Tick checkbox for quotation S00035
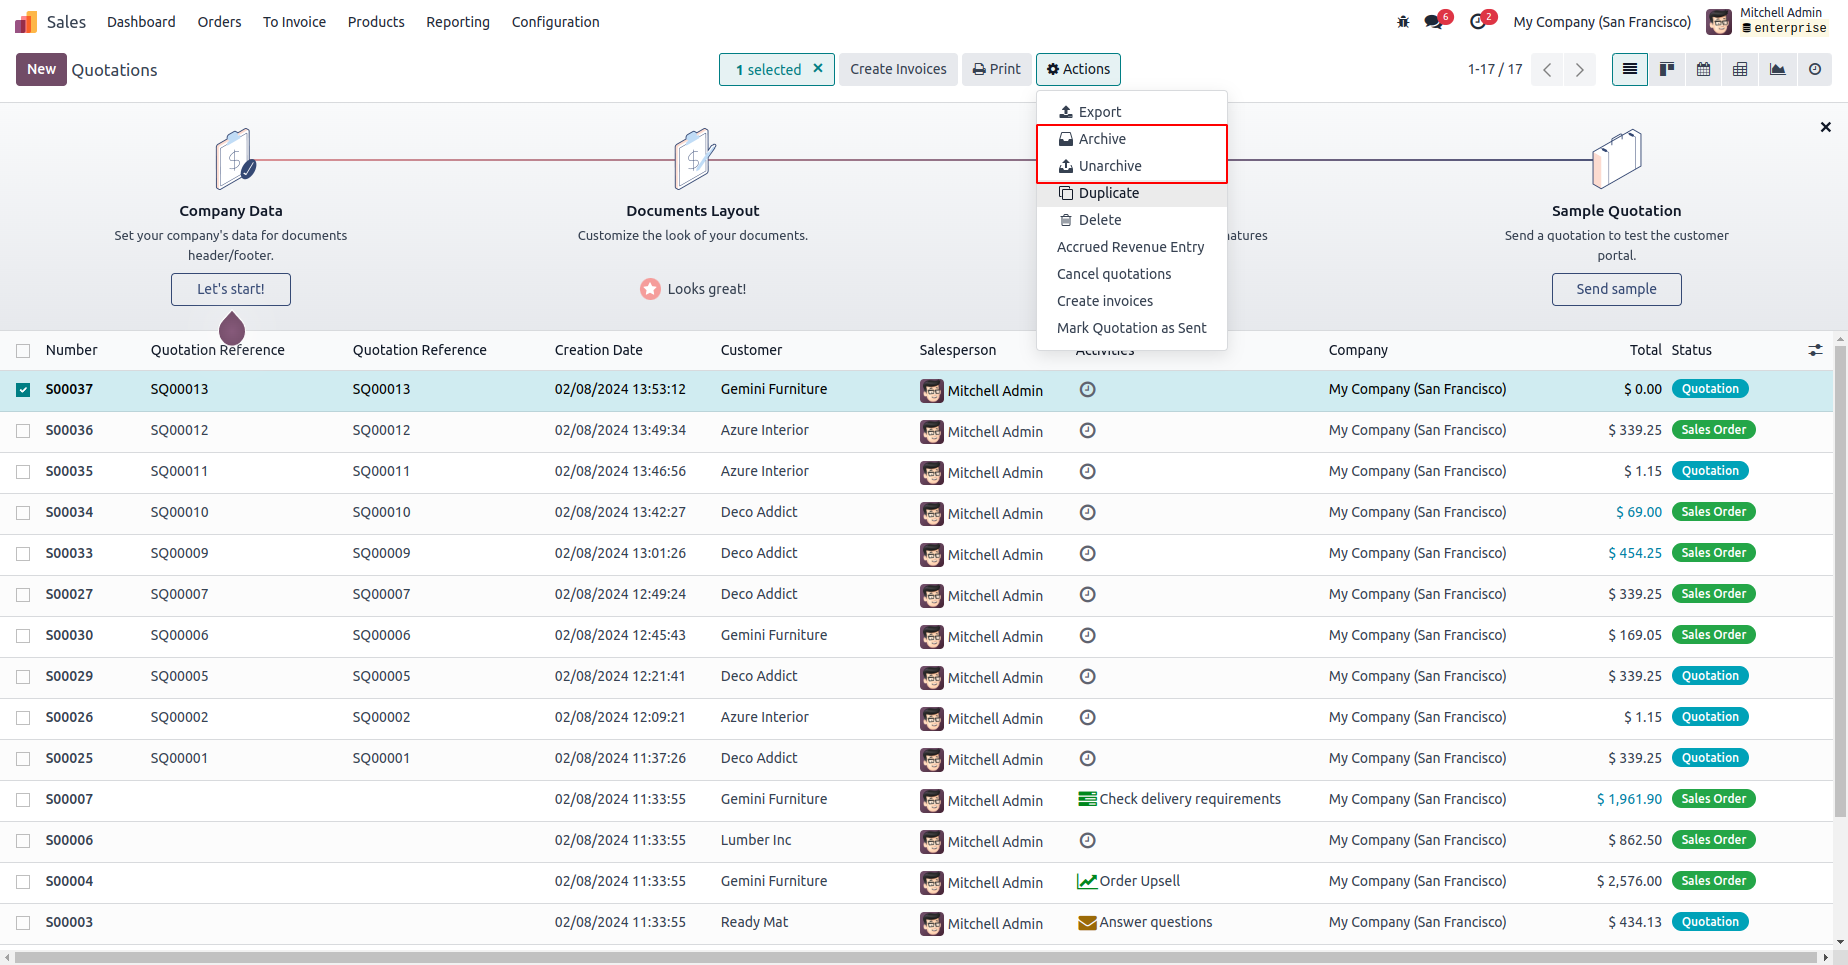The image size is (1848, 965). tap(23, 472)
